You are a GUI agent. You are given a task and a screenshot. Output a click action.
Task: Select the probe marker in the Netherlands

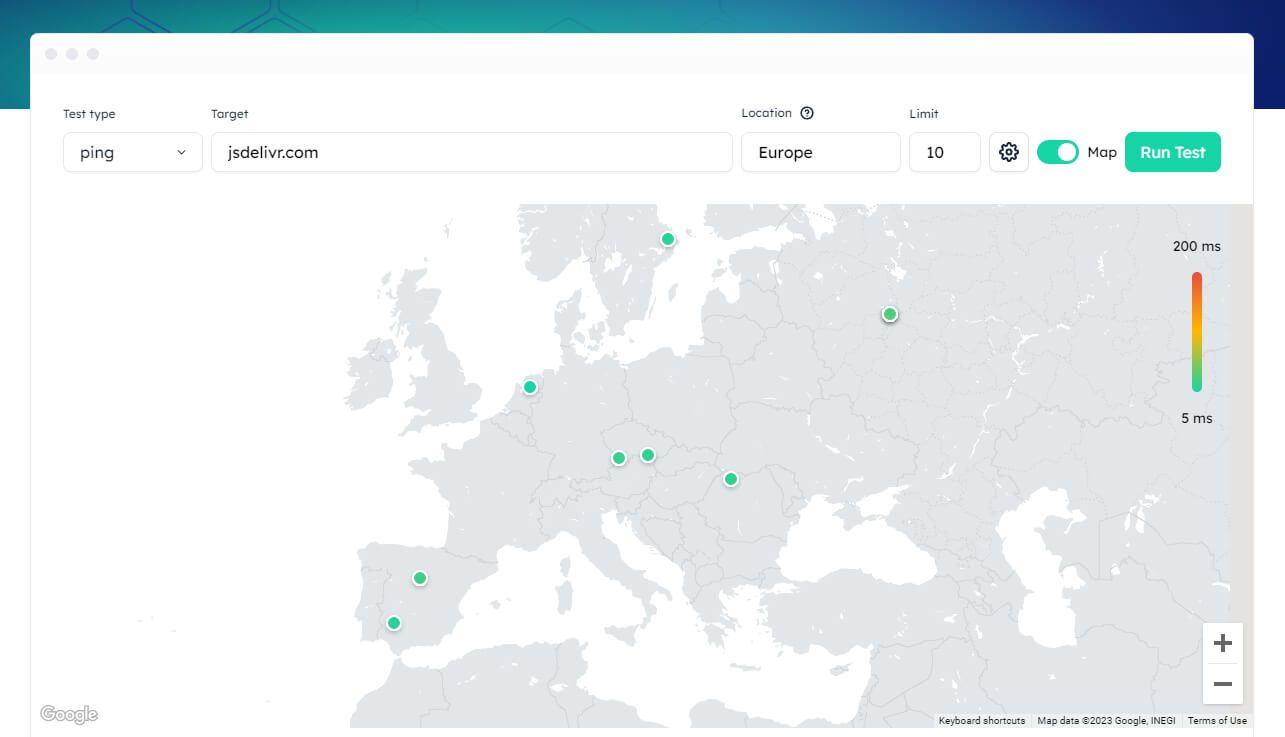(x=530, y=387)
